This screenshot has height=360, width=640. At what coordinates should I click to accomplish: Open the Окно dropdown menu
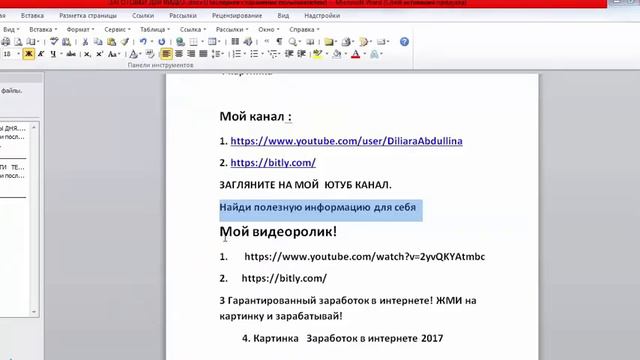(269, 29)
